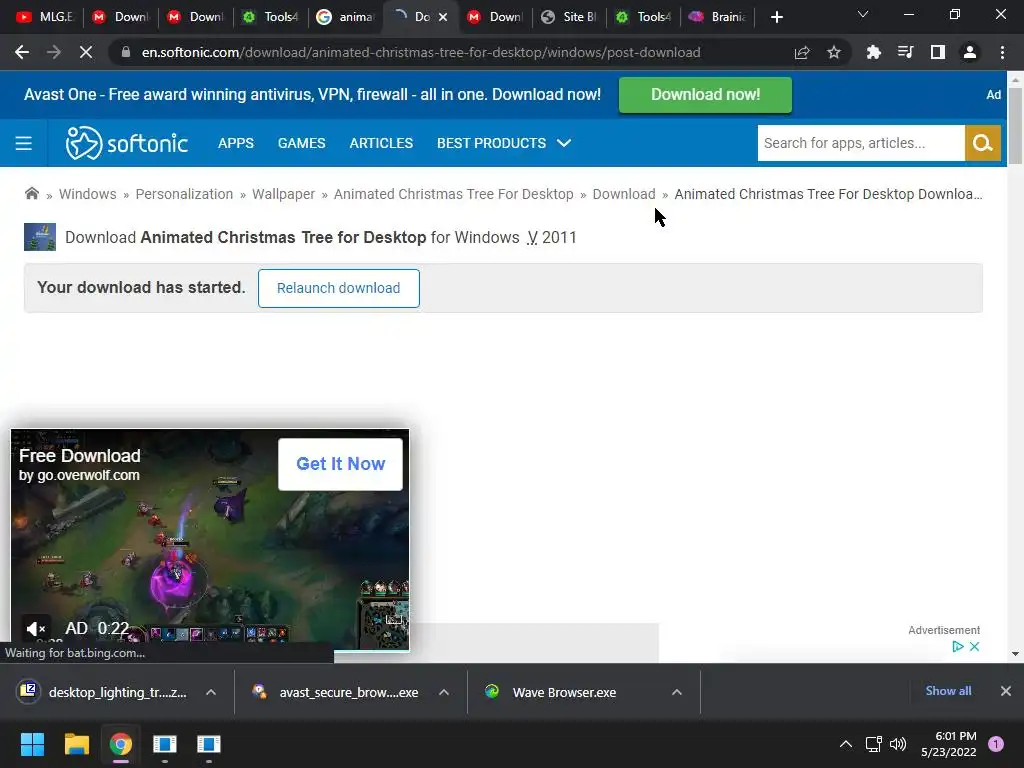Screen dimensions: 1024x768
Task: Open the Wallpaper breadcrumb link
Action: click(283, 194)
